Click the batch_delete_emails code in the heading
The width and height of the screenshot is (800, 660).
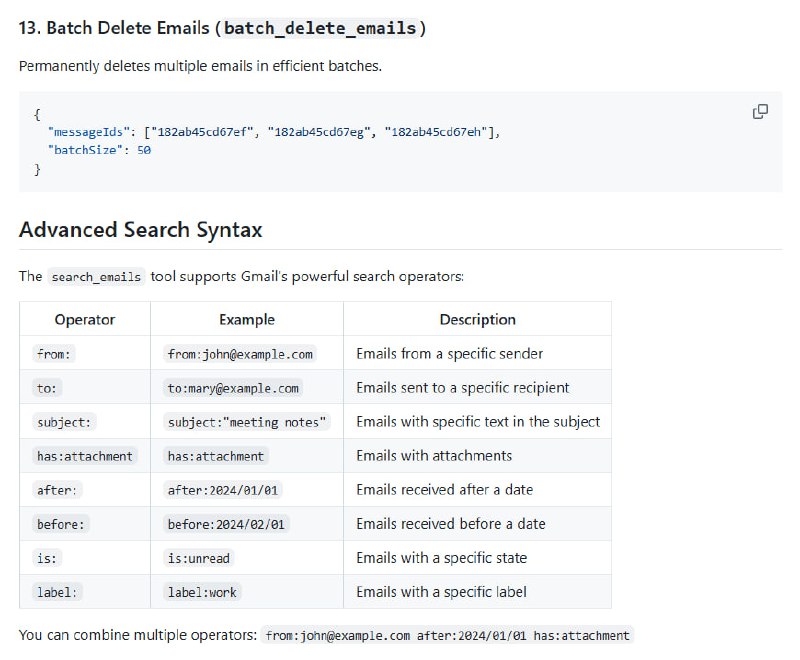click(x=319, y=28)
